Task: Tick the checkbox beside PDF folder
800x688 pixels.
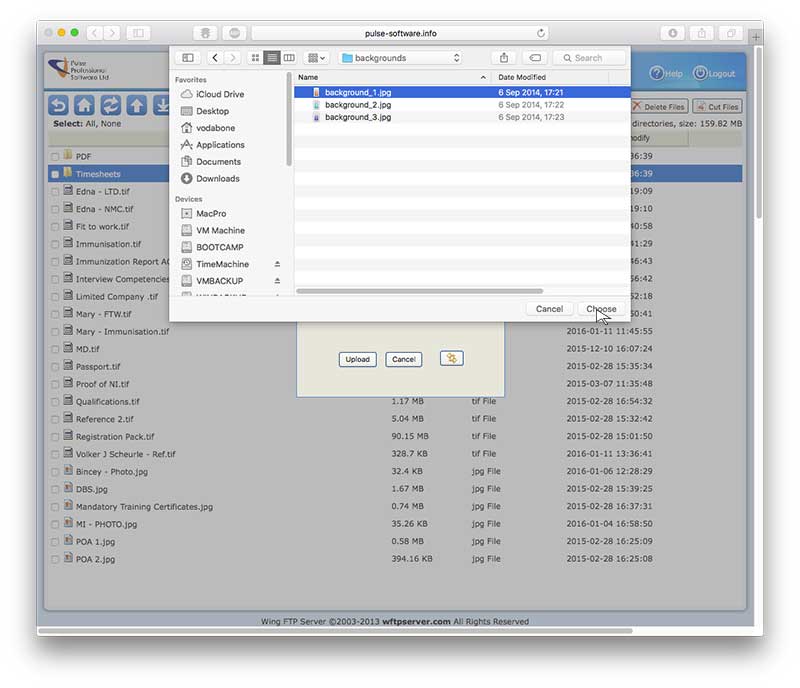Action: coord(55,157)
